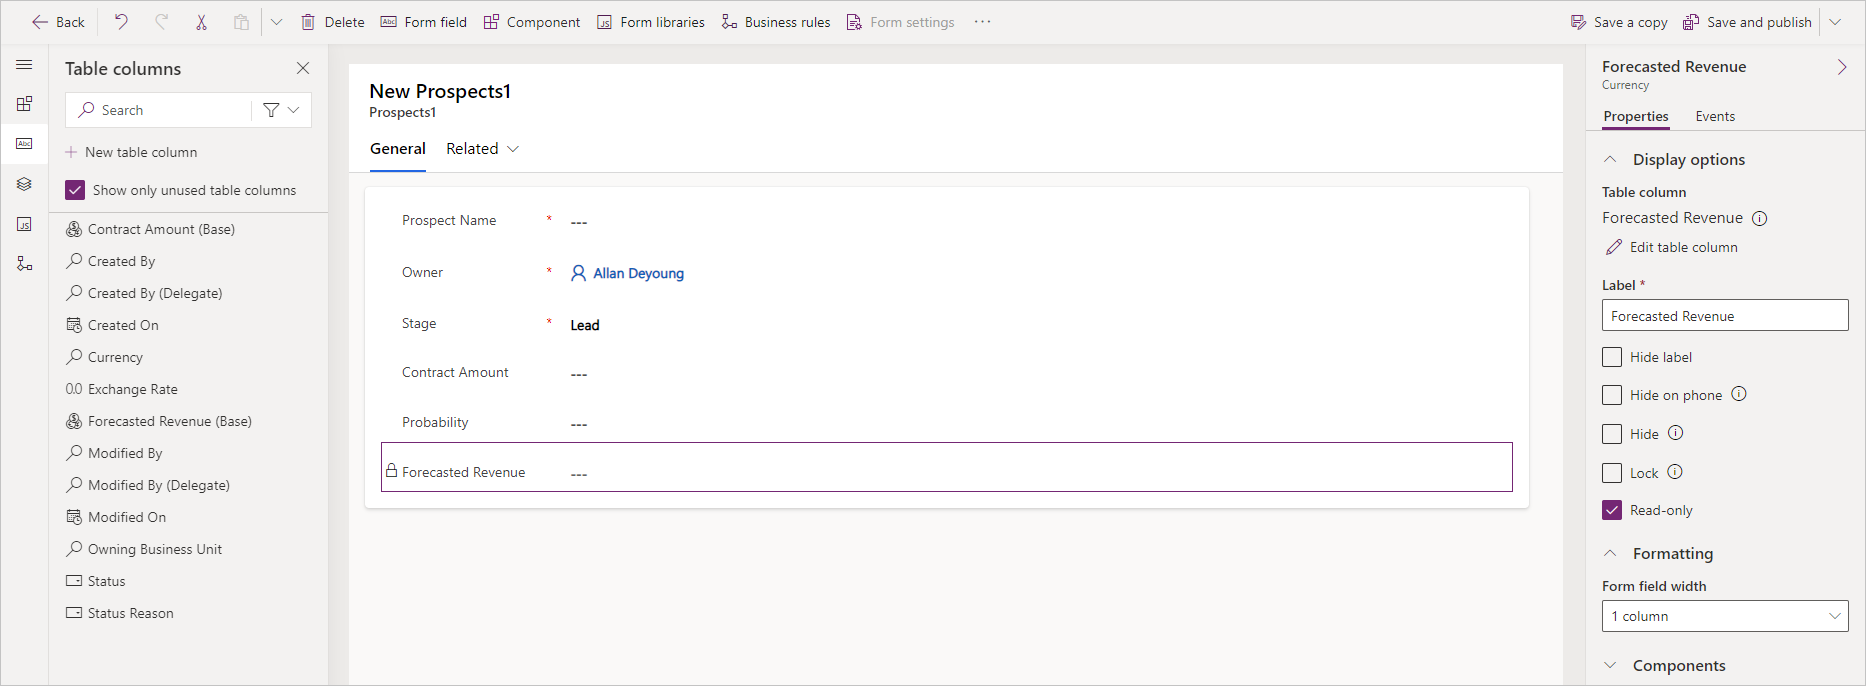Open the Form libraries JS icon in the left rail
The width and height of the screenshot is (1866, 686).
[x=25, y=224]
